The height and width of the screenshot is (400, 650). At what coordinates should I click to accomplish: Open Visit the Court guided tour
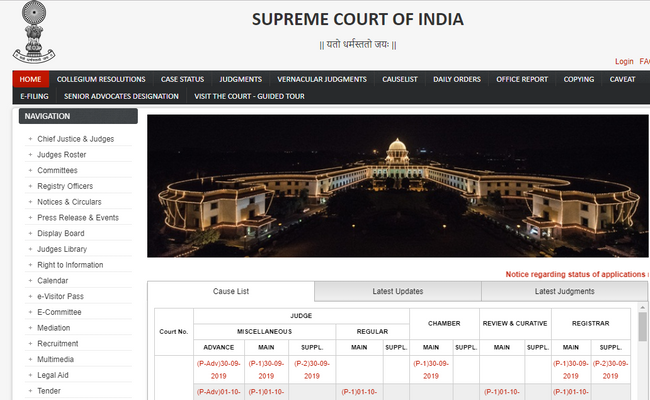point(250,96)
